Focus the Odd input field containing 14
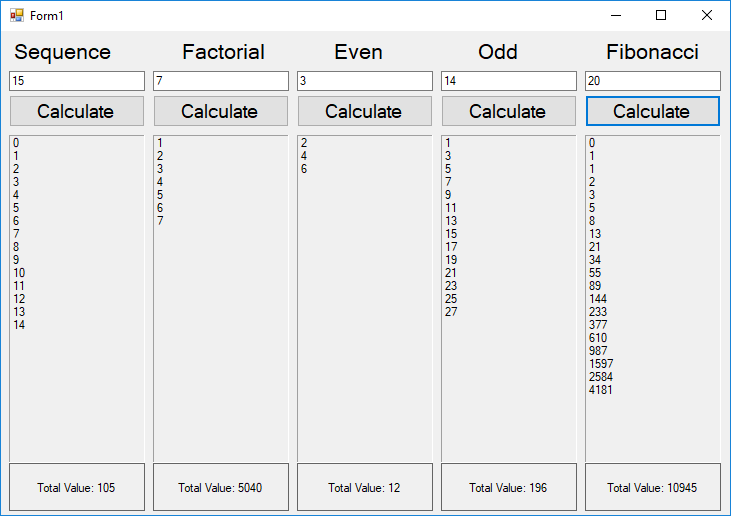 (509, 81)
